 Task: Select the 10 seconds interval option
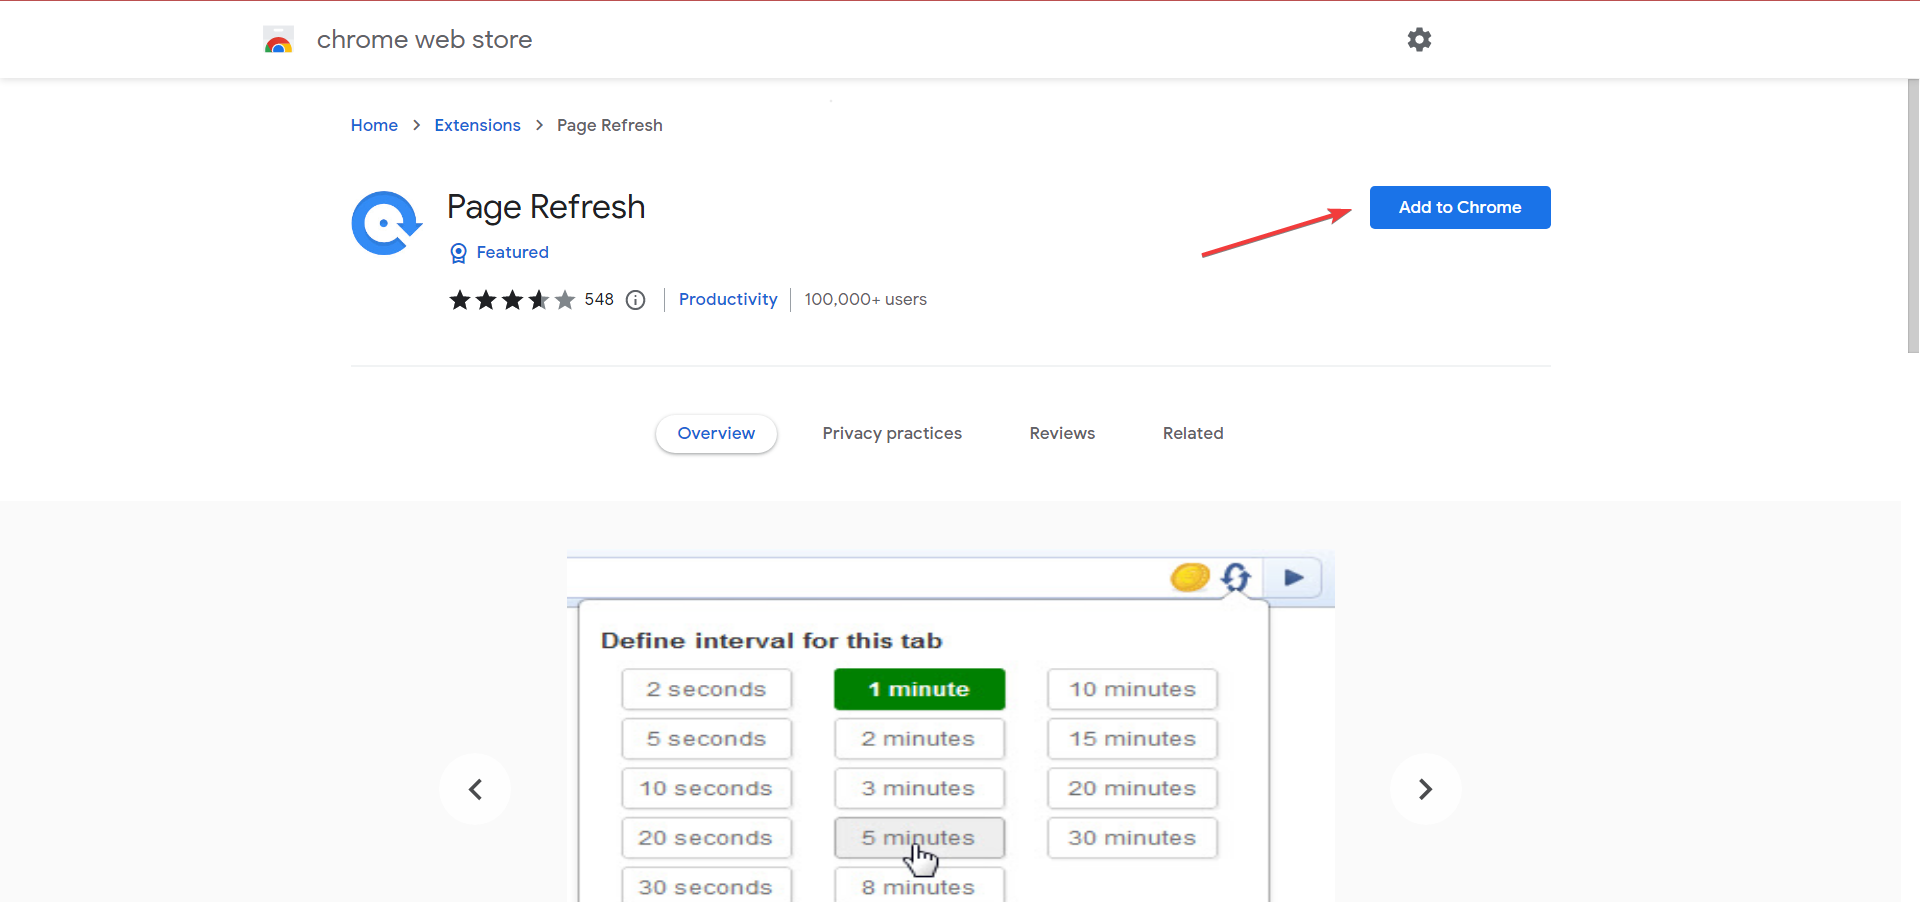point(706,788)
